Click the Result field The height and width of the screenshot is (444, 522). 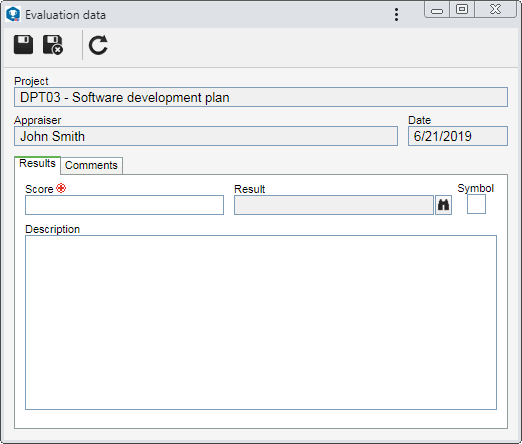[334, 205]
